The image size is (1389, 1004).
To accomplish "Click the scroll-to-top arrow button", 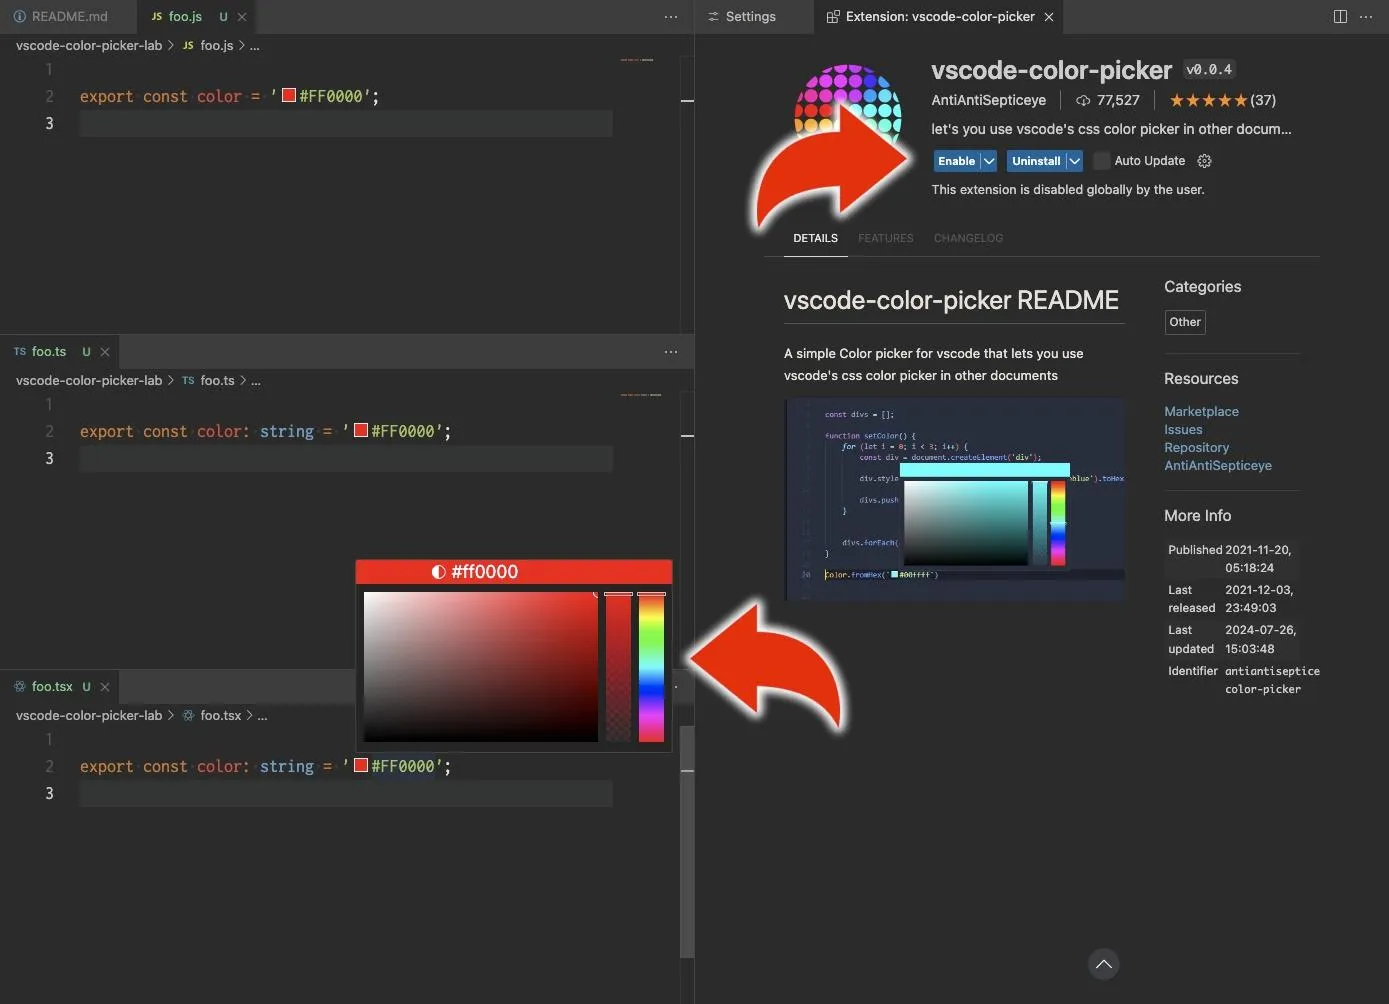I will coord(1103,964).
